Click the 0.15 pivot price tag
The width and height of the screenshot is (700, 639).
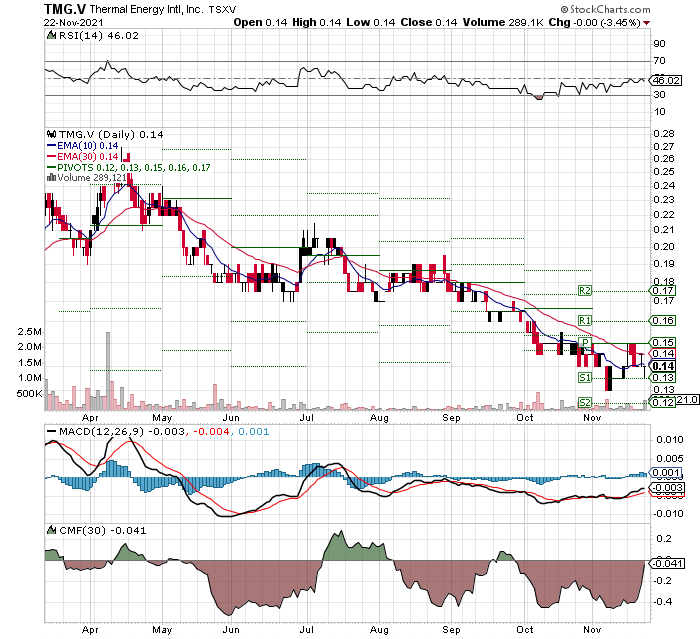point(663,342)
